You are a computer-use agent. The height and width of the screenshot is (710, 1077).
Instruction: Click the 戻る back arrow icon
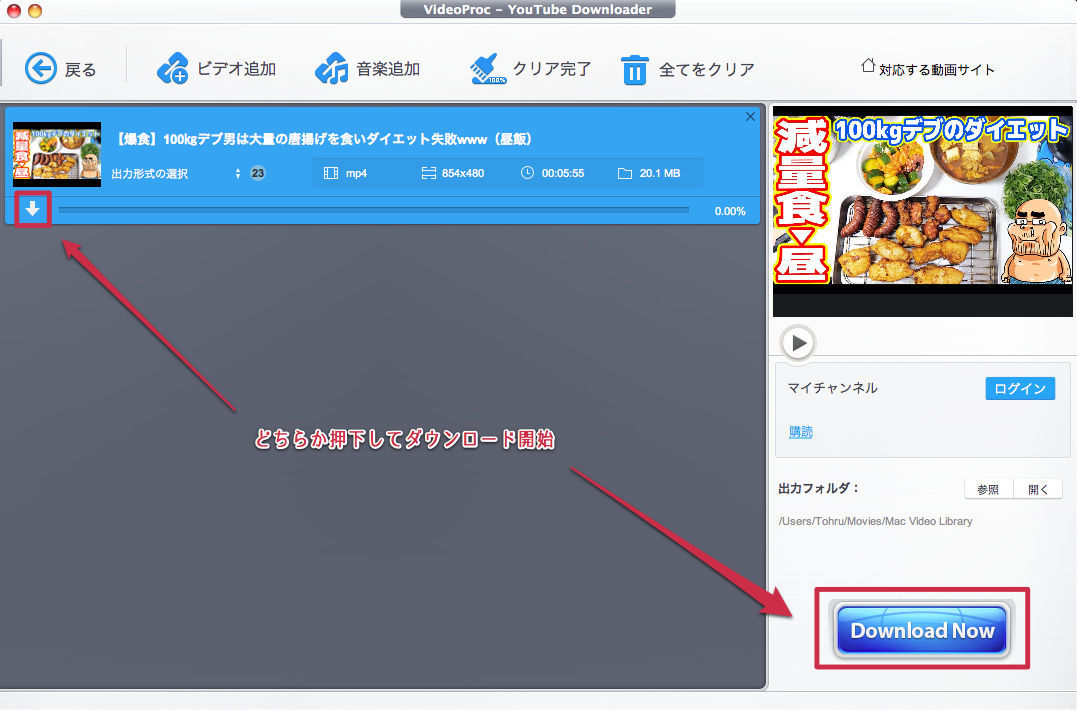[x=41, y=69]
